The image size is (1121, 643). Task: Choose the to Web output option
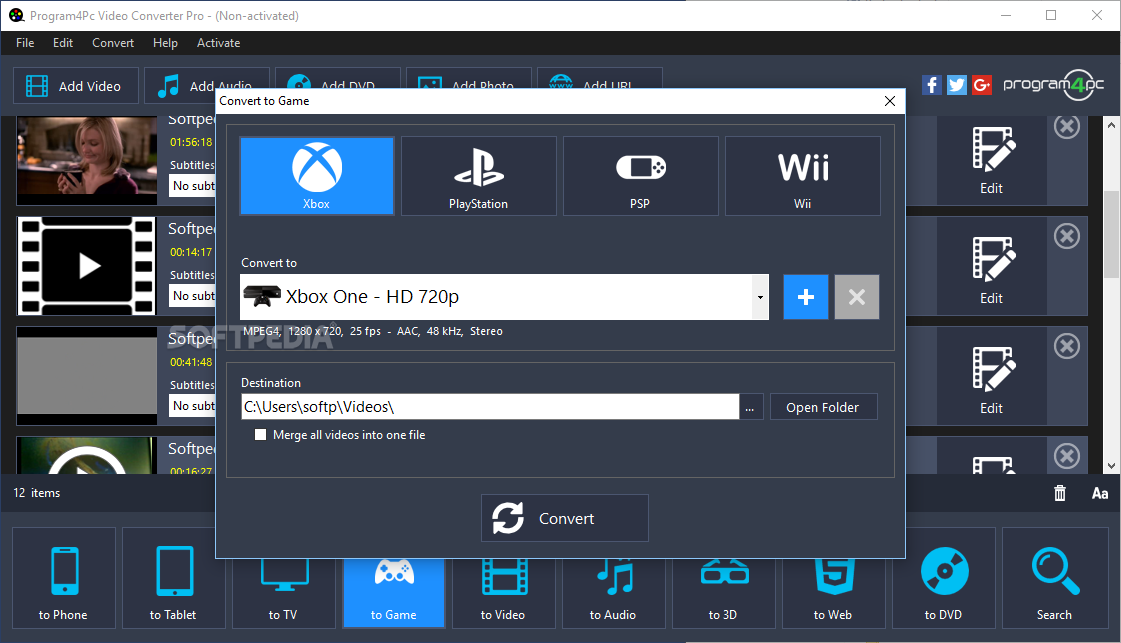click(834, 594)
